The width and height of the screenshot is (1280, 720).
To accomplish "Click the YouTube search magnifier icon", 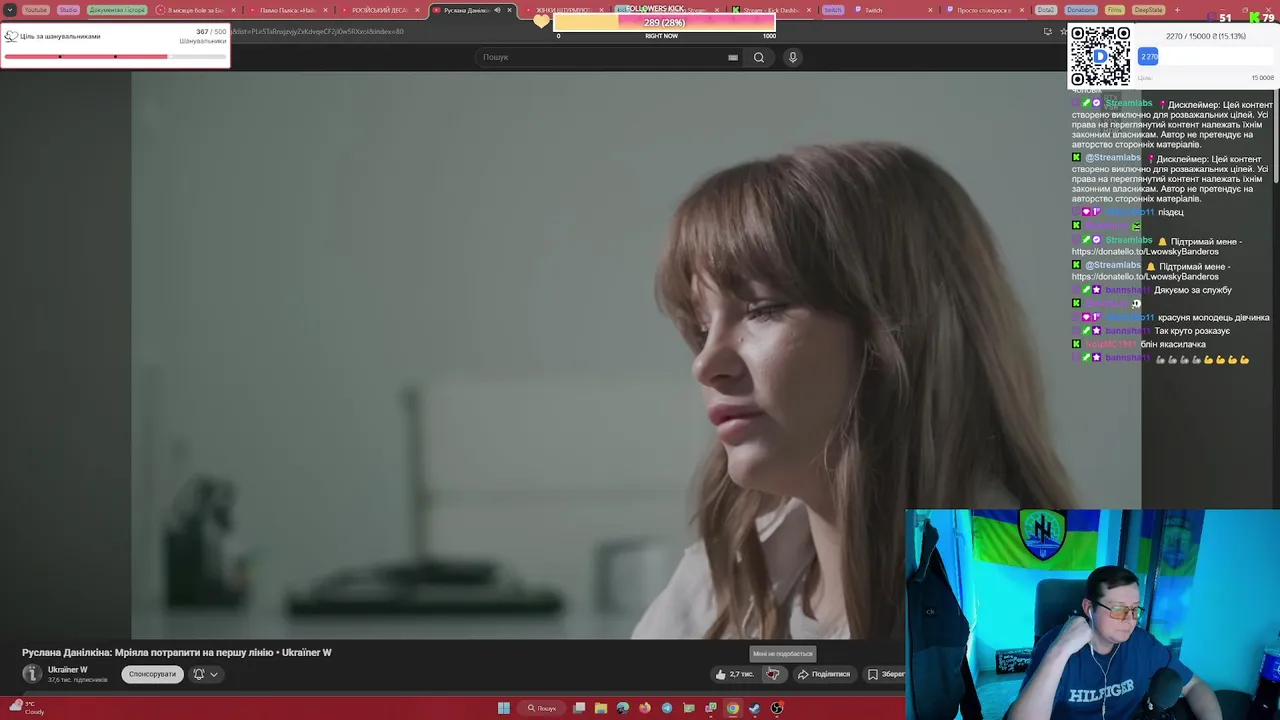I will click(x=759, y=57).
